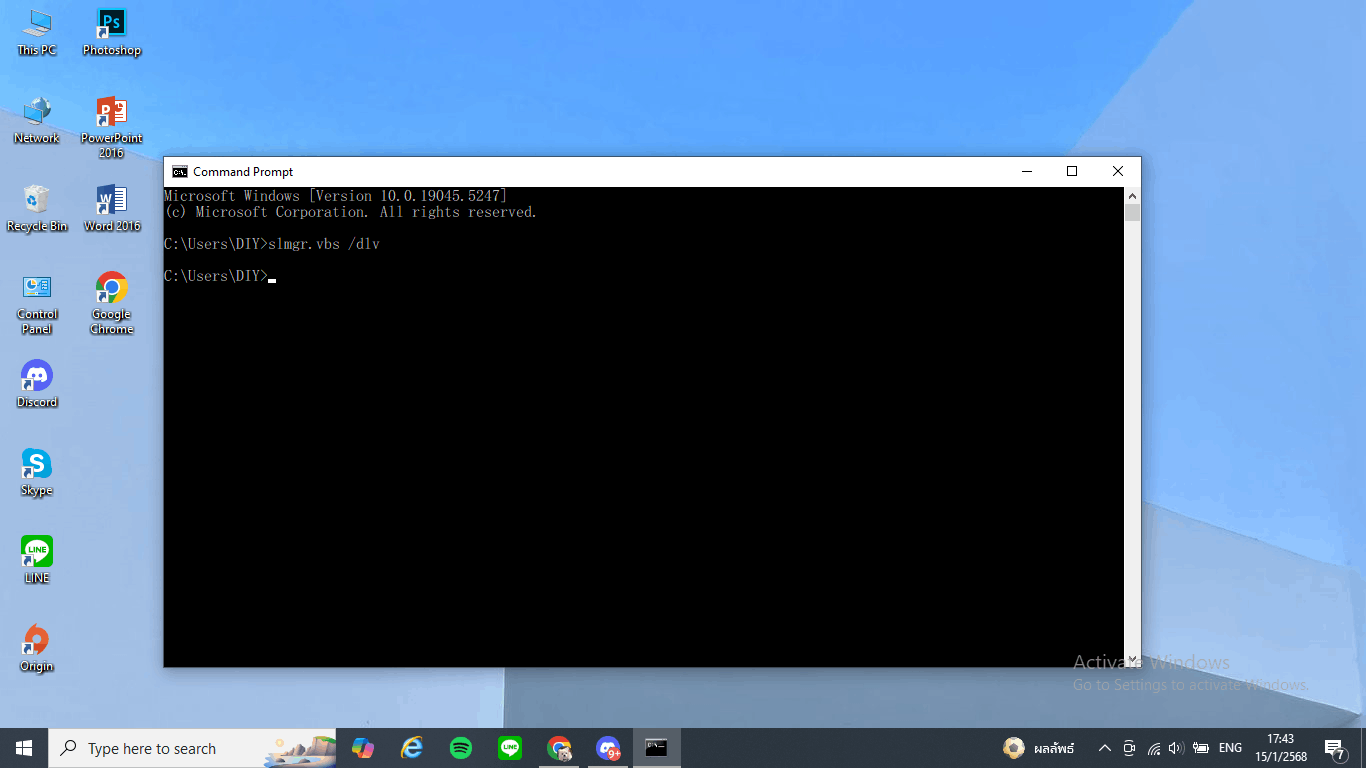Show hidden system tray icons
1366x768 pixels.
point(1105,748)
